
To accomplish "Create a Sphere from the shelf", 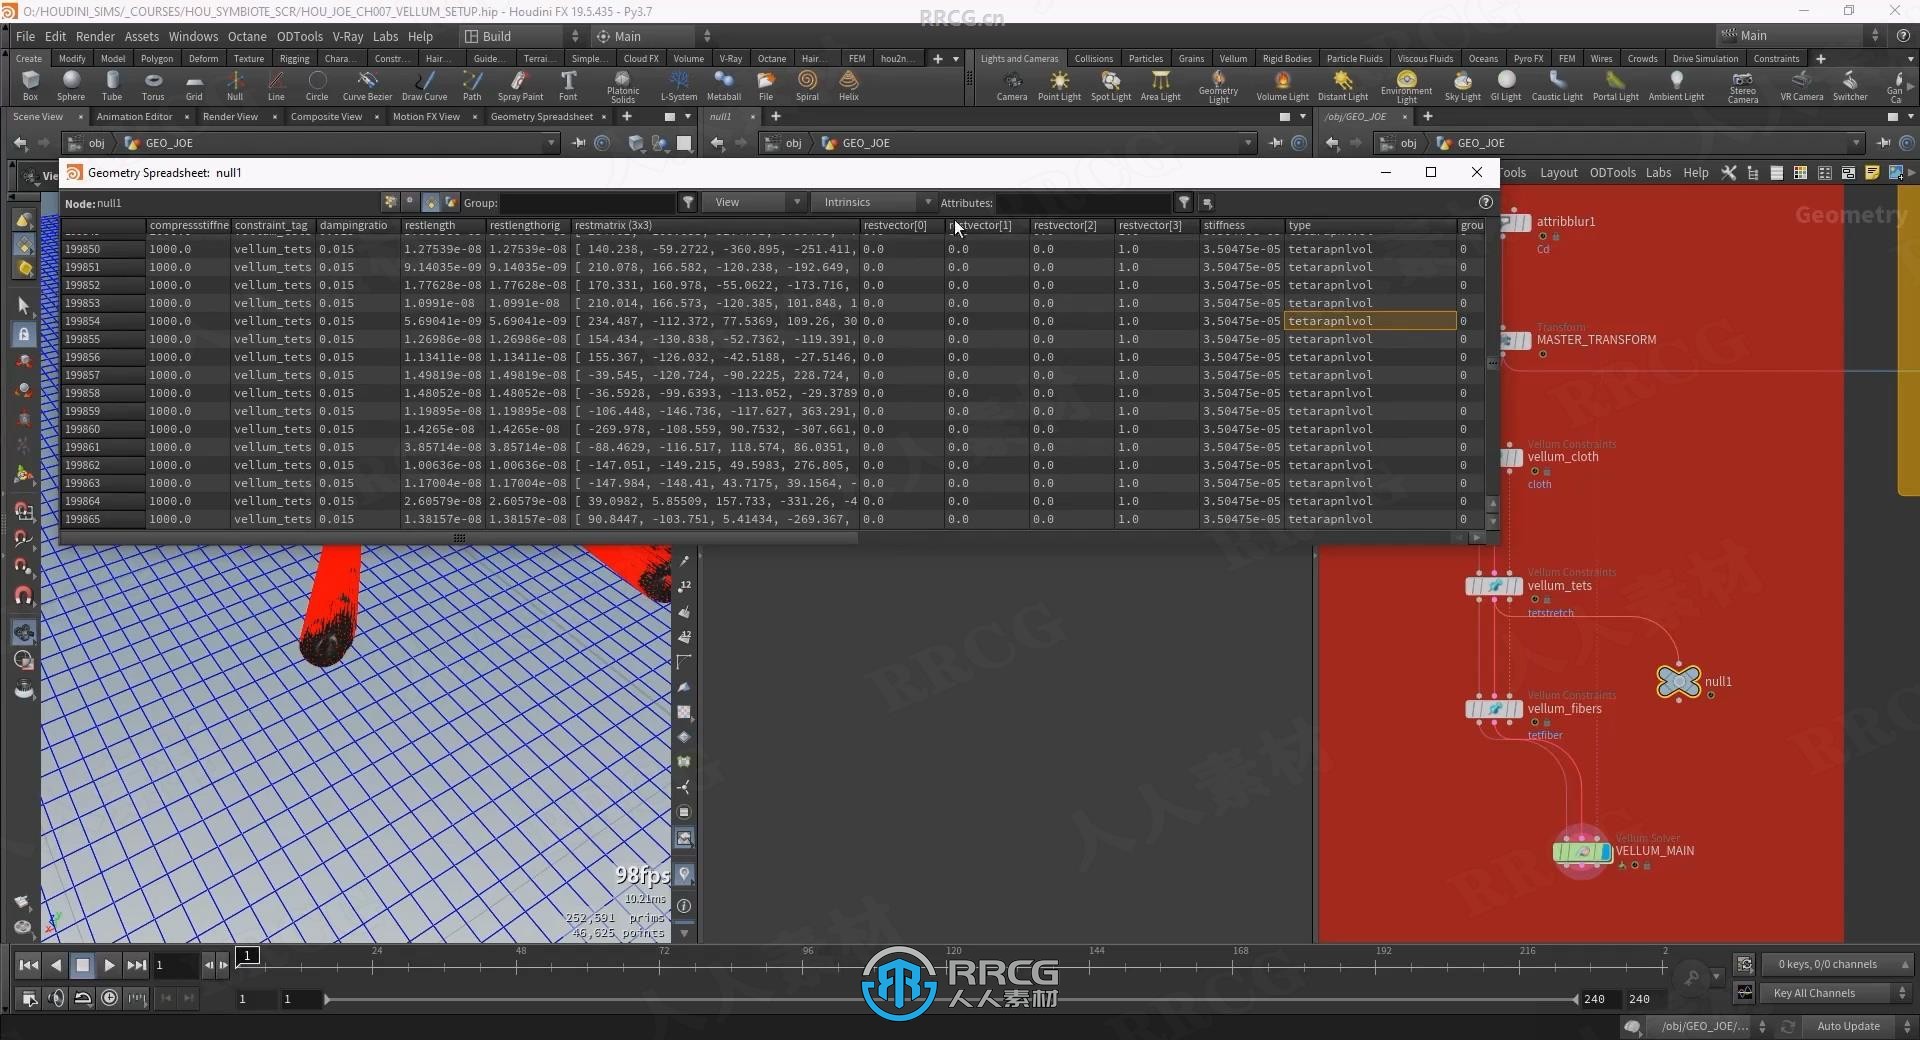I will click(71, 86).
